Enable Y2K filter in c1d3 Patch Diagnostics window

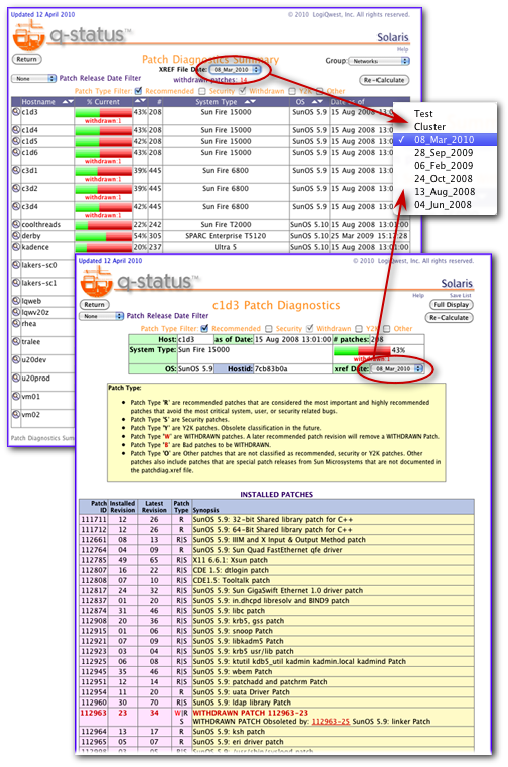pyautogui.click(x=359, y=328)
